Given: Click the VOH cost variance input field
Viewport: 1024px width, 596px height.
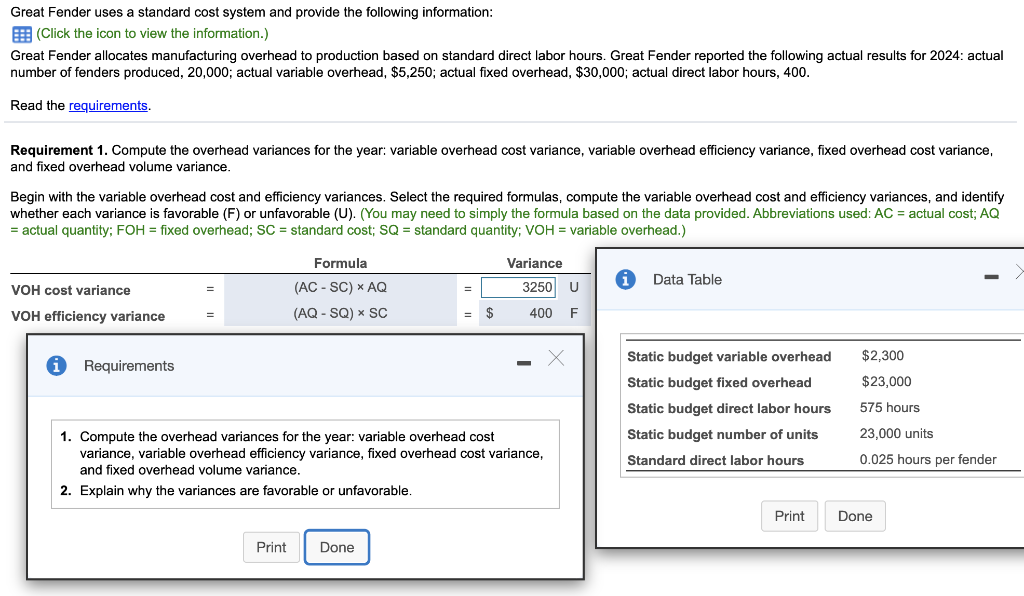Looking at the screenshot, I should 518,287.
